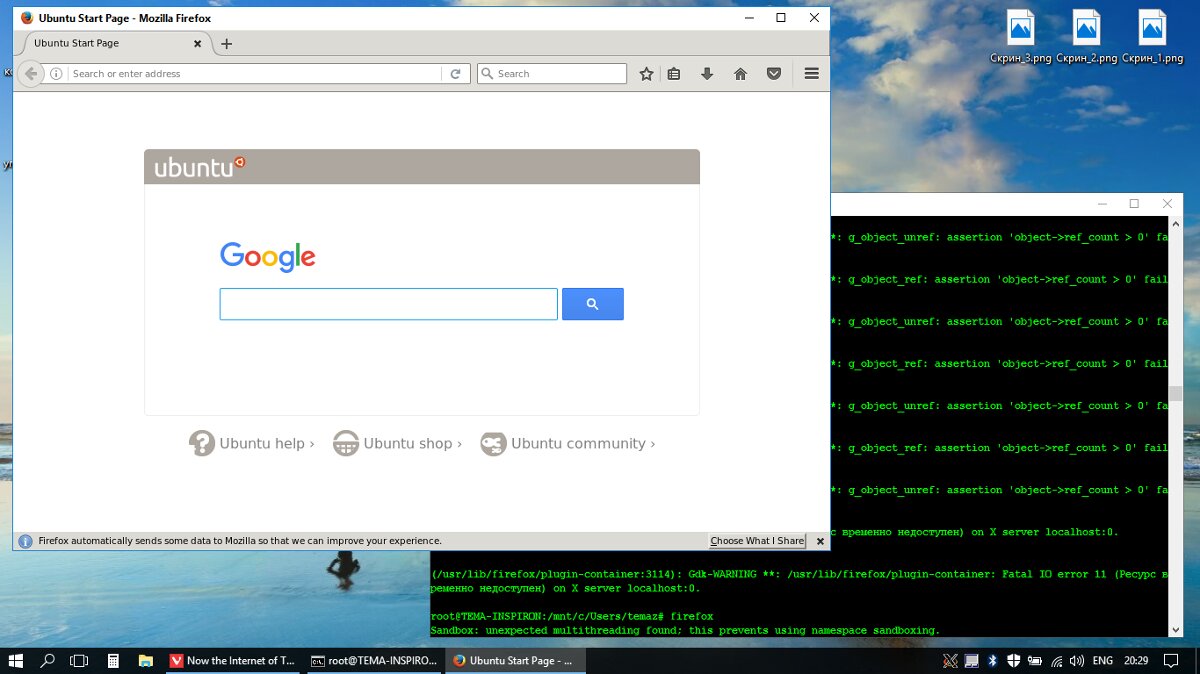Click the info icon in Firefox notification bar

26,541
